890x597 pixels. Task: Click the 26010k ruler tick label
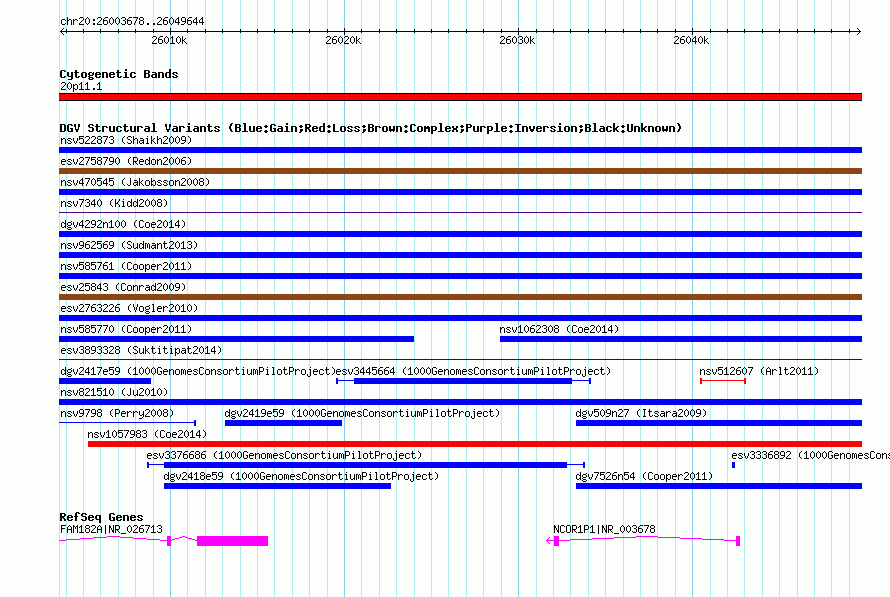click(x=169, y=40)
